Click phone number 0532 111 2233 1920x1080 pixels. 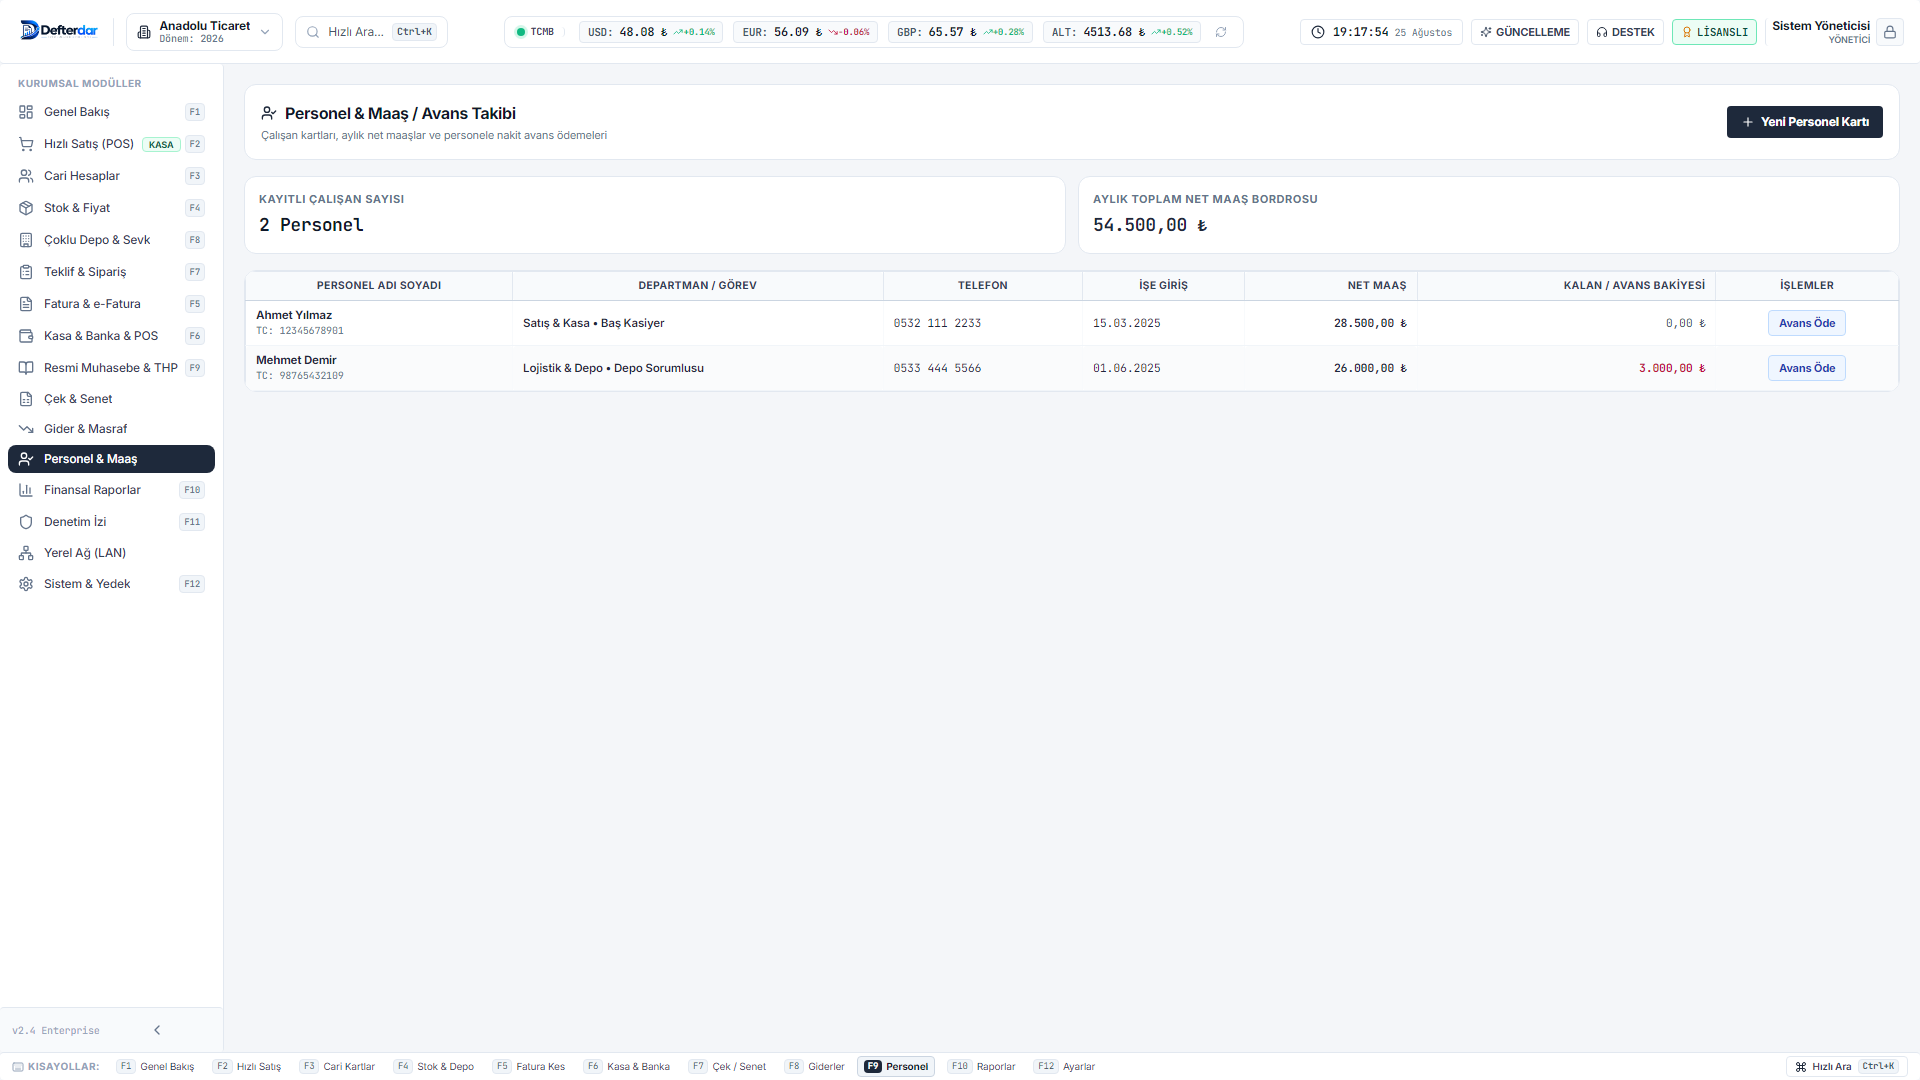(x=937, y=323)
